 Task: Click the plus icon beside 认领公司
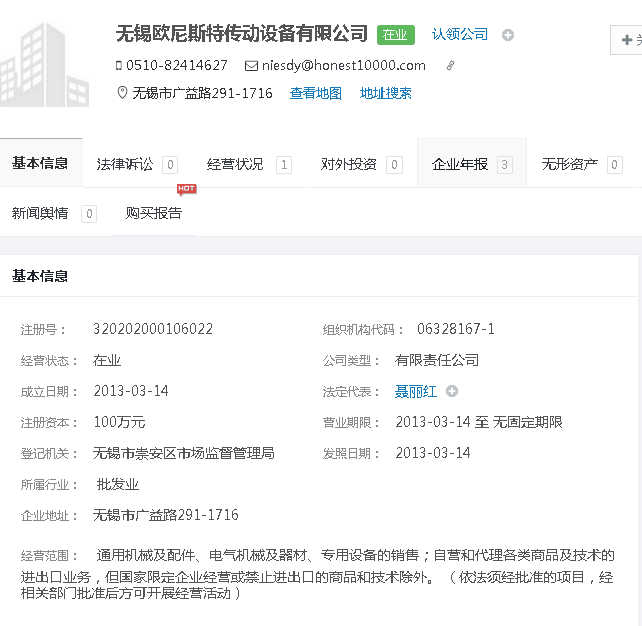click(x=508, y=36)
